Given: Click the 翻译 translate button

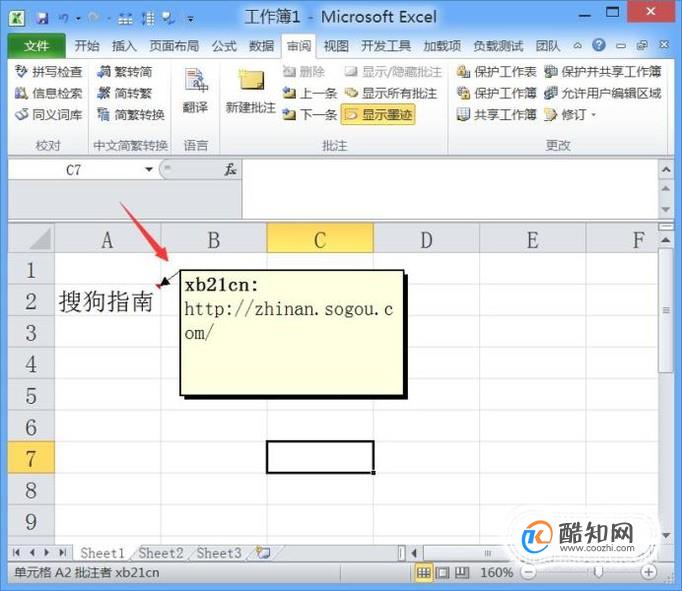Looking at the screenshot, I should tap(195, 90).
